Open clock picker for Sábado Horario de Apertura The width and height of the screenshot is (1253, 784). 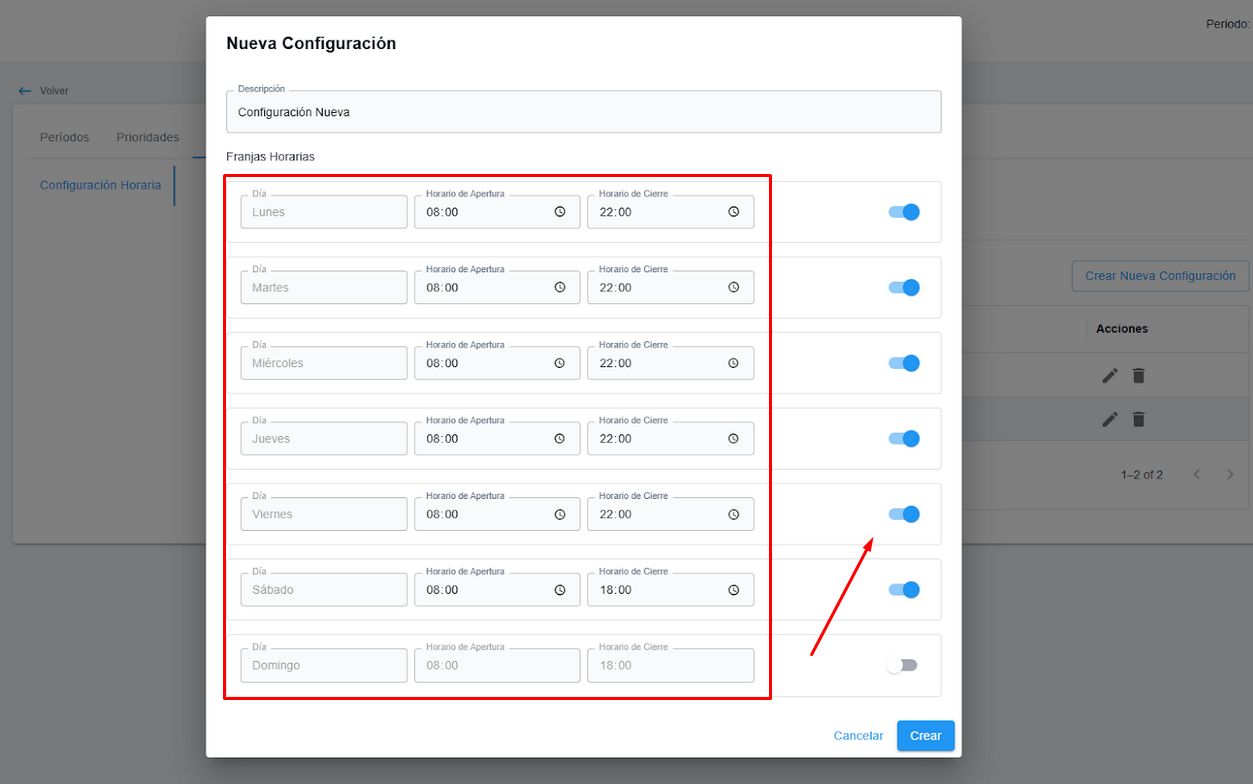[560, 590]
